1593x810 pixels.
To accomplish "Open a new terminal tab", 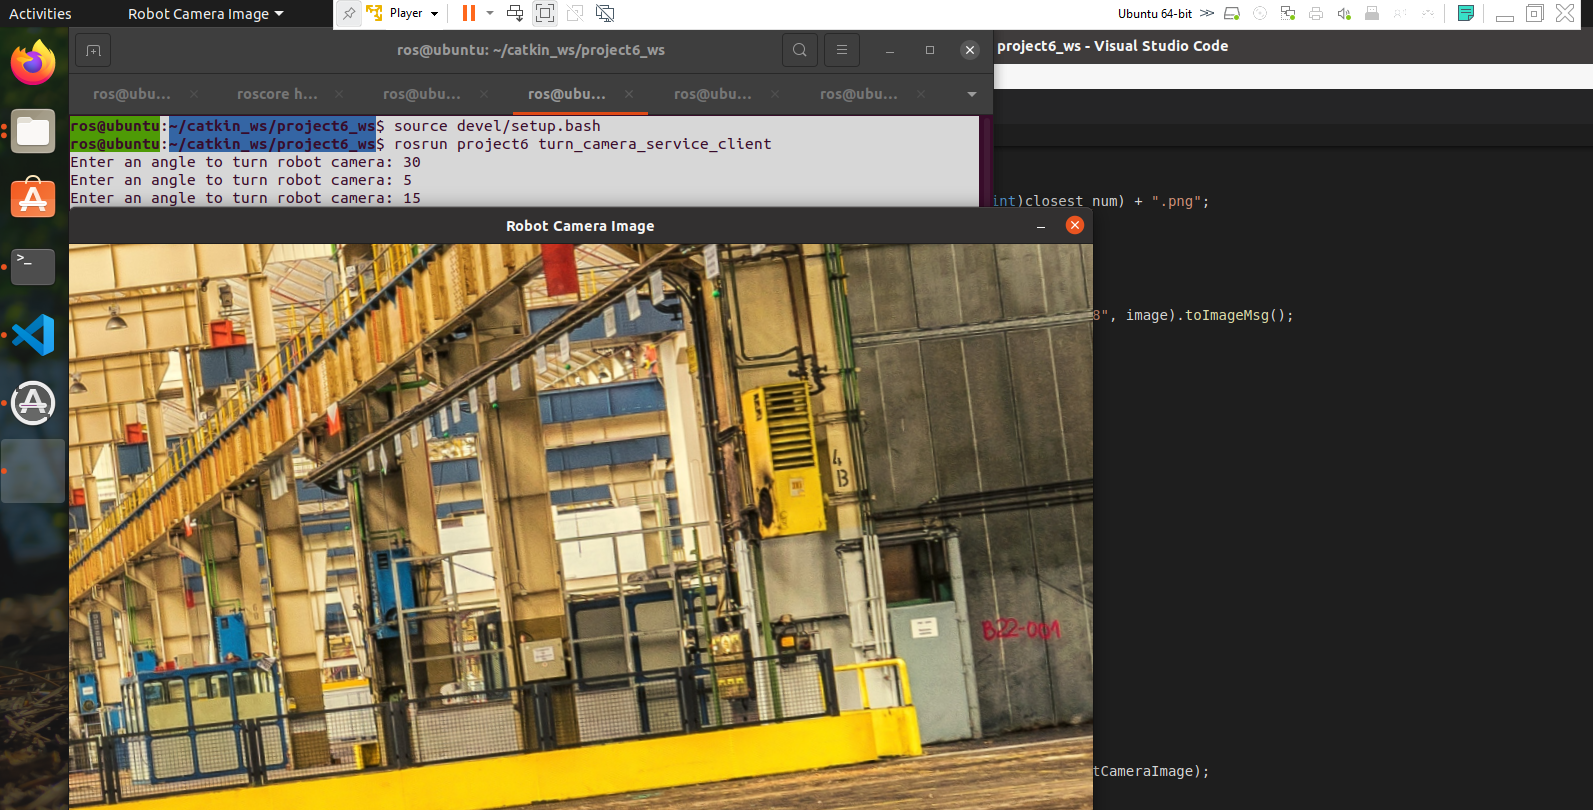I will [x=93, y=50].
